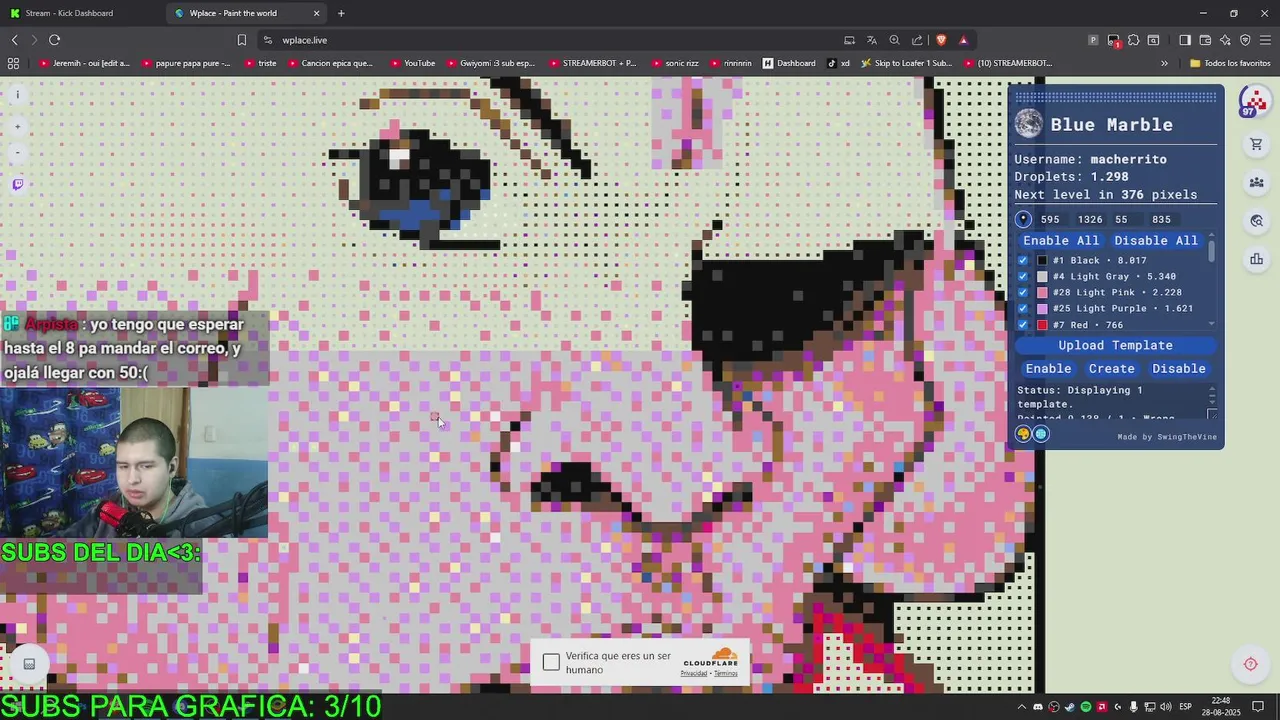
Task: Open the Wplace store cart icon
Action: [x=1256, y=145]
